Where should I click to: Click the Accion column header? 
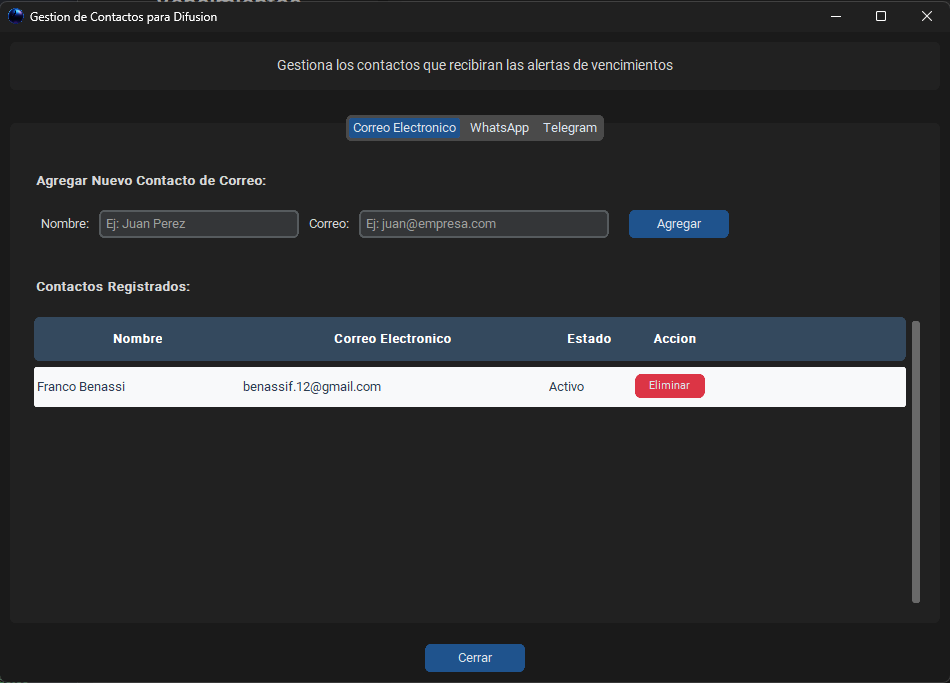click(x=674, y=339)
